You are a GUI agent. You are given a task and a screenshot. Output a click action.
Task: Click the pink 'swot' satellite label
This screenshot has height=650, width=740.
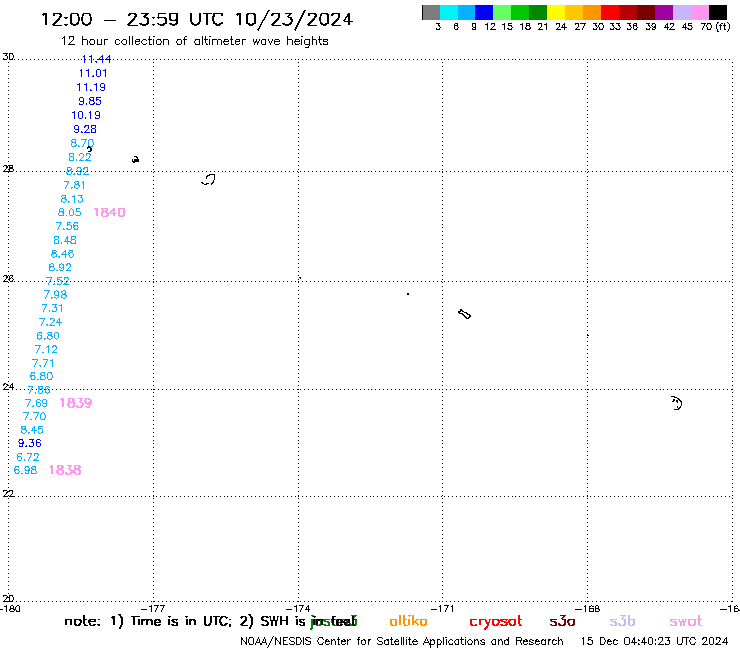tap(686, 622)
